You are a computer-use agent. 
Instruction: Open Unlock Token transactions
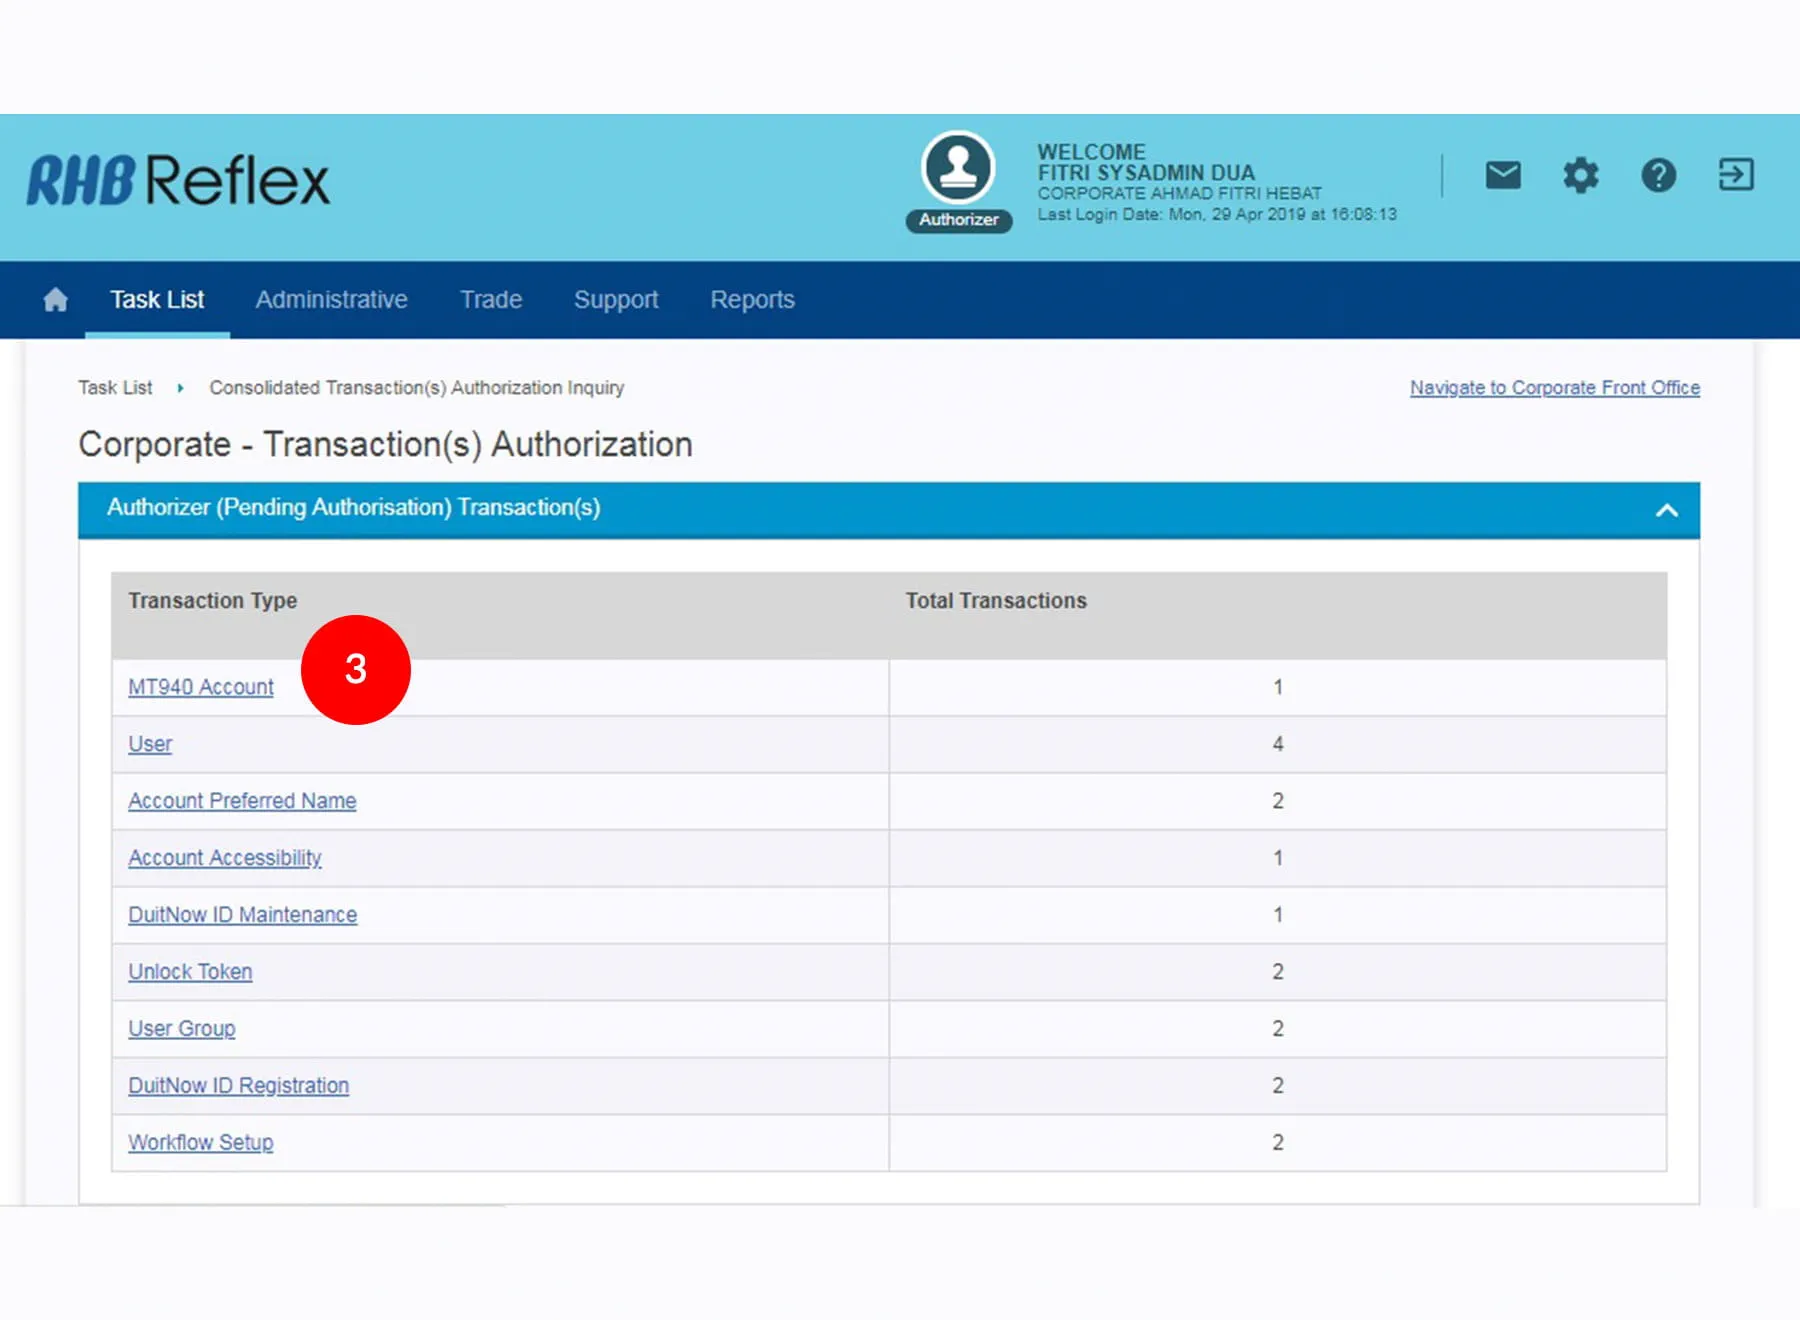[x=190, y=972]
